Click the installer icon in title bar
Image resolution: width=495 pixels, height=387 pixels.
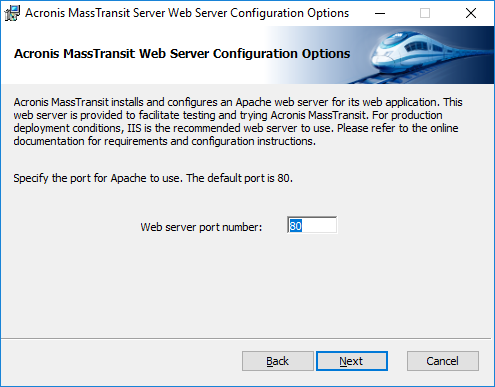[x=12, y=13]
